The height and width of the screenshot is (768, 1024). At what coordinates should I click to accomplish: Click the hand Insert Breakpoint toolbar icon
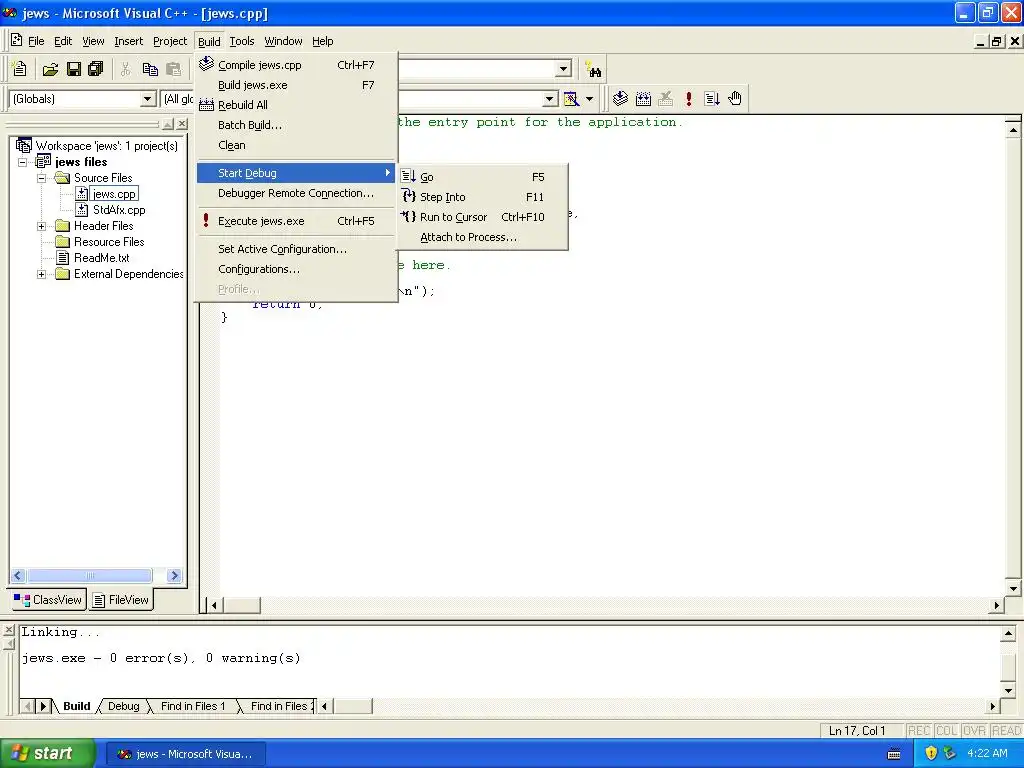click(735, 99)
